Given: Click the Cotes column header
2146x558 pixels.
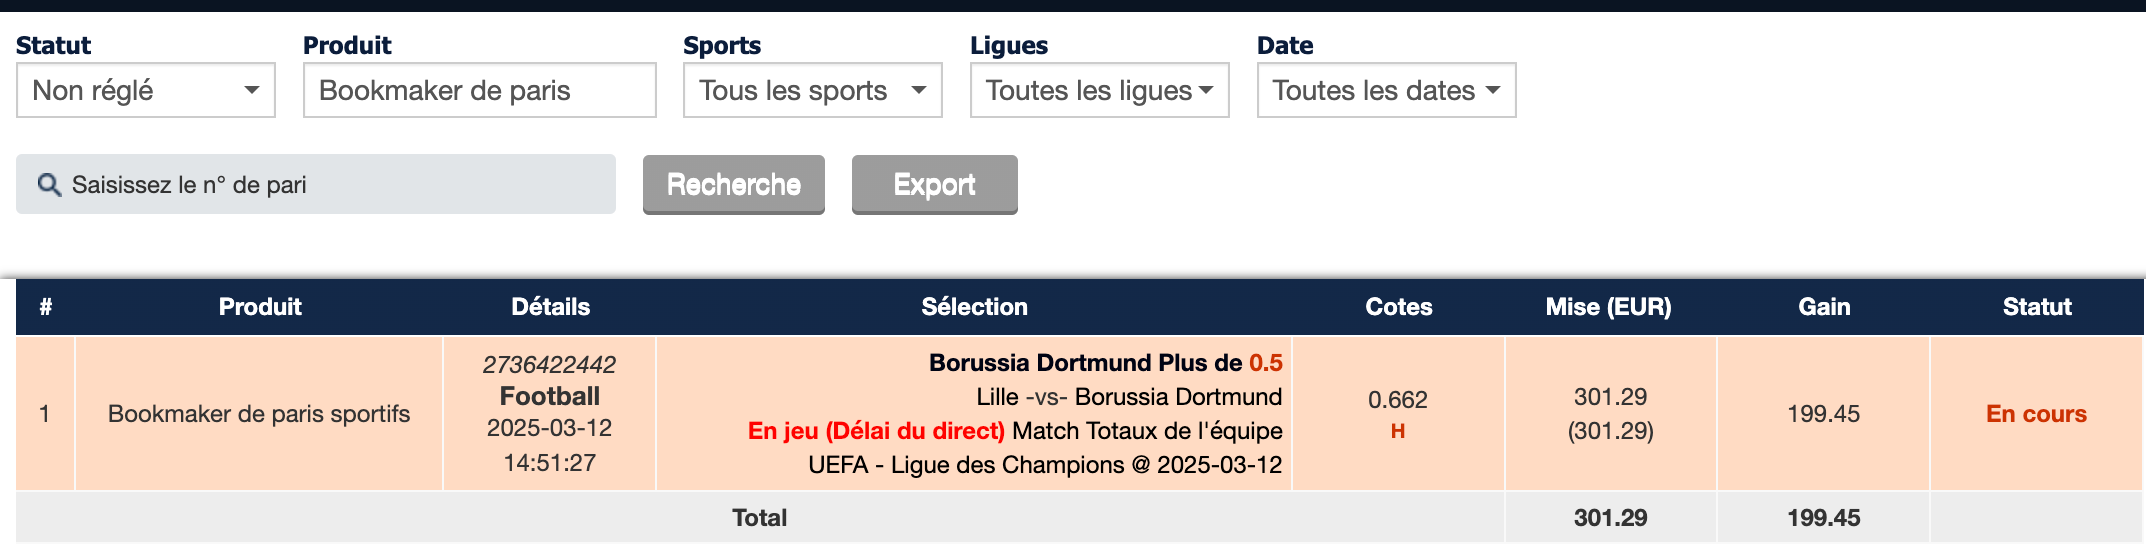Looking at the screenshot, I should coord(1398,307).
